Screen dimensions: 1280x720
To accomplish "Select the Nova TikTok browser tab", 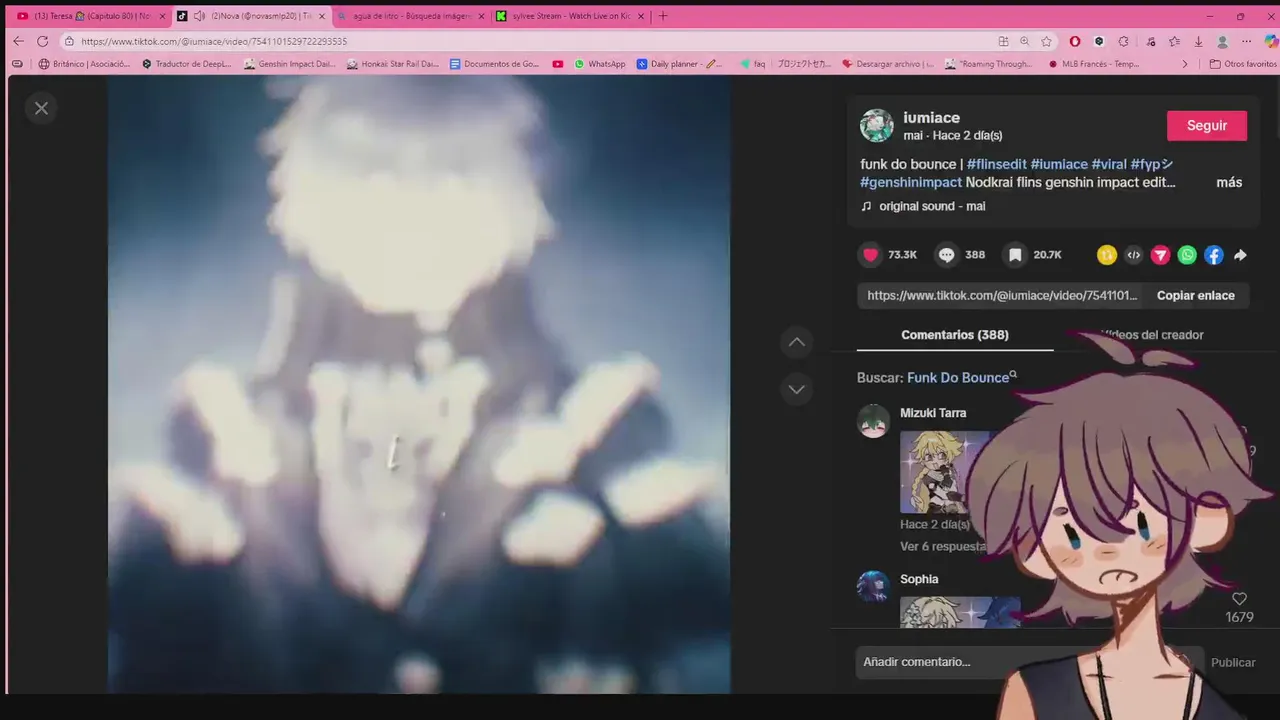I will pyautogui.click(x=250, y=16).
